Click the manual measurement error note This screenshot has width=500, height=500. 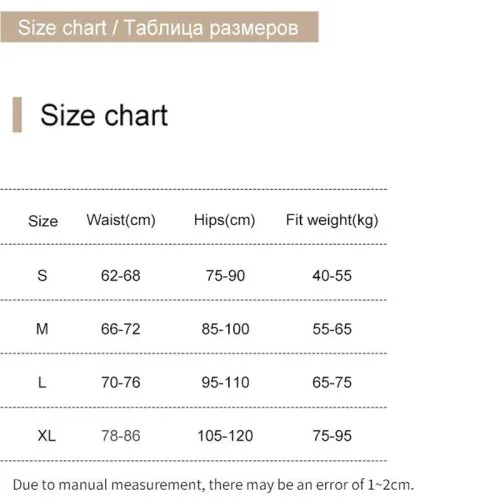tap(213, 485)
